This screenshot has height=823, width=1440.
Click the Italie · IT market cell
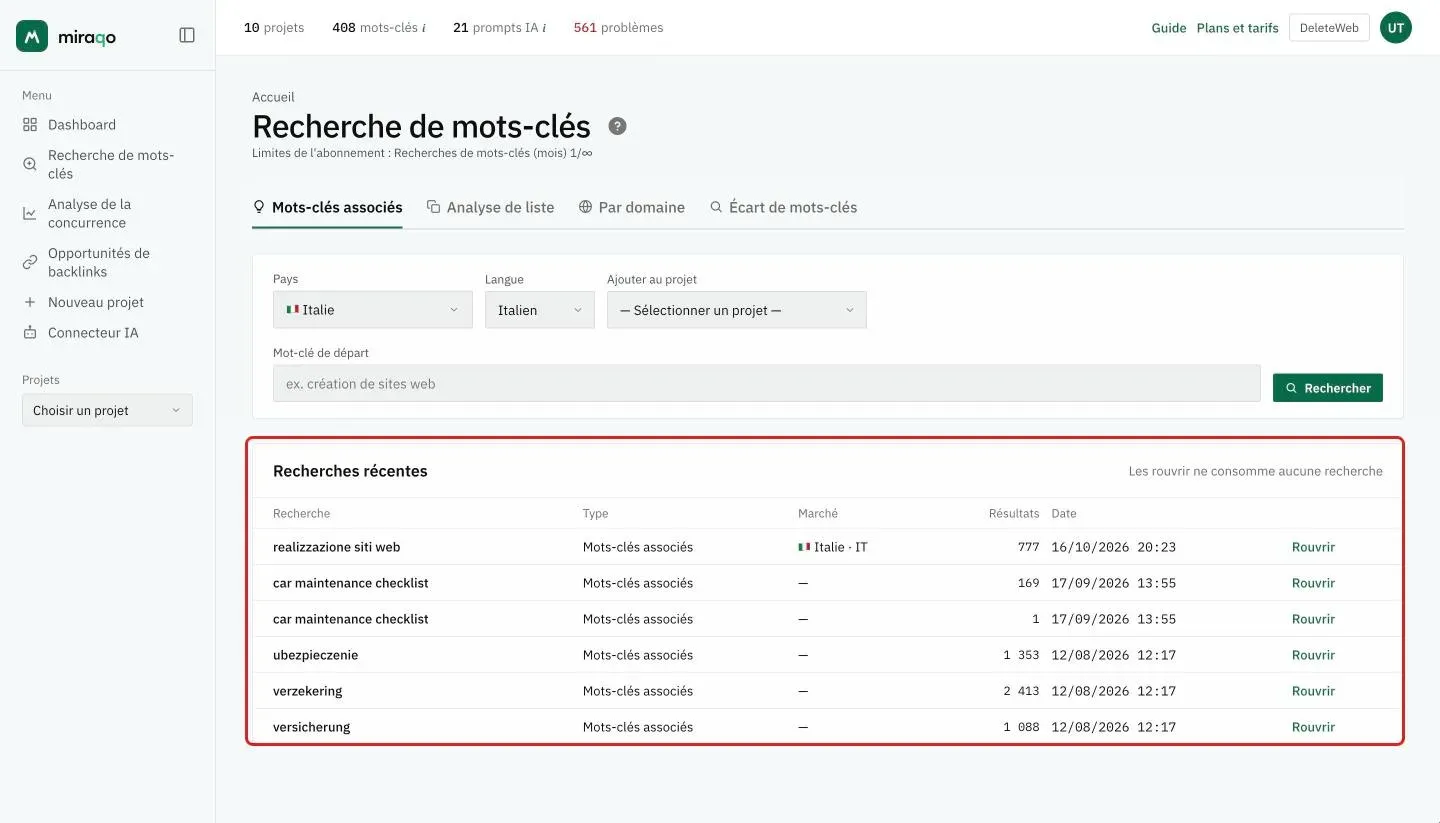[832, 547]
